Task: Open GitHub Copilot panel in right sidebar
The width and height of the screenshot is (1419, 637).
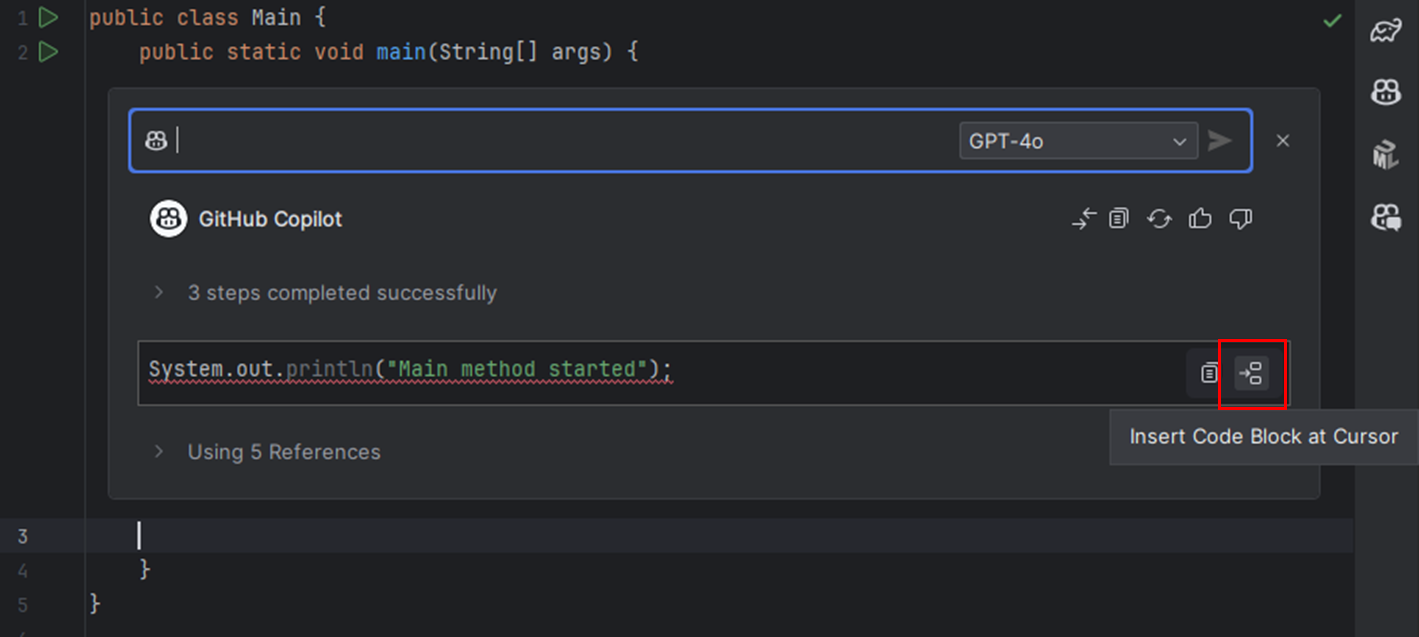Action: [x=1386, y=93]
